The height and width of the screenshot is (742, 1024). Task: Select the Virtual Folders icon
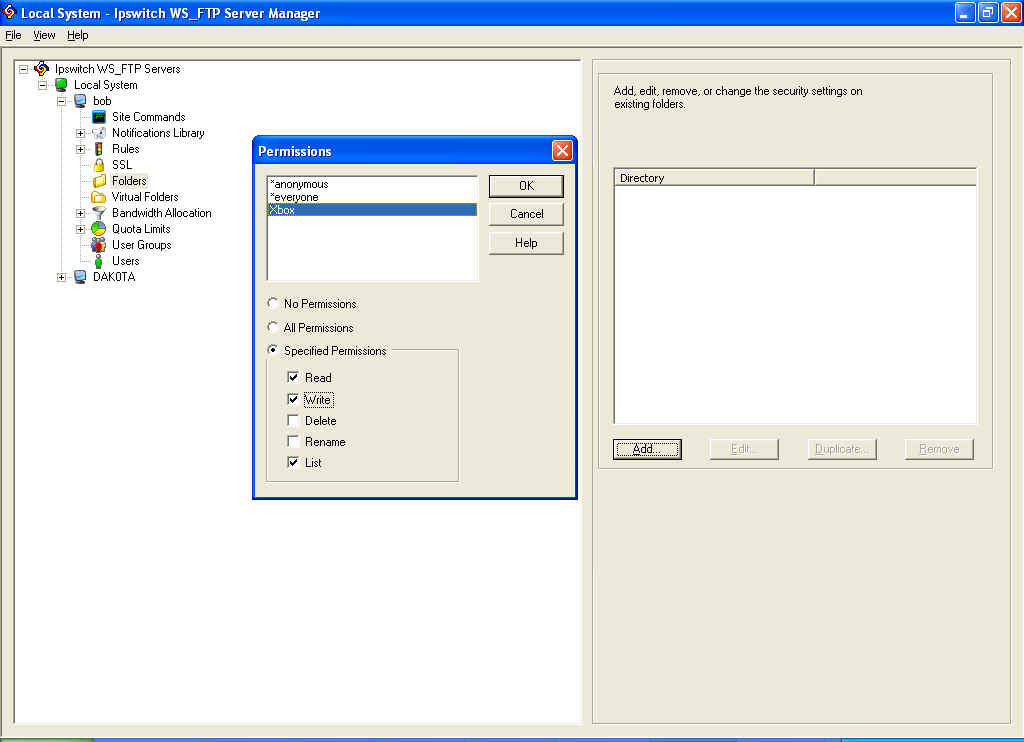point(99,197)
